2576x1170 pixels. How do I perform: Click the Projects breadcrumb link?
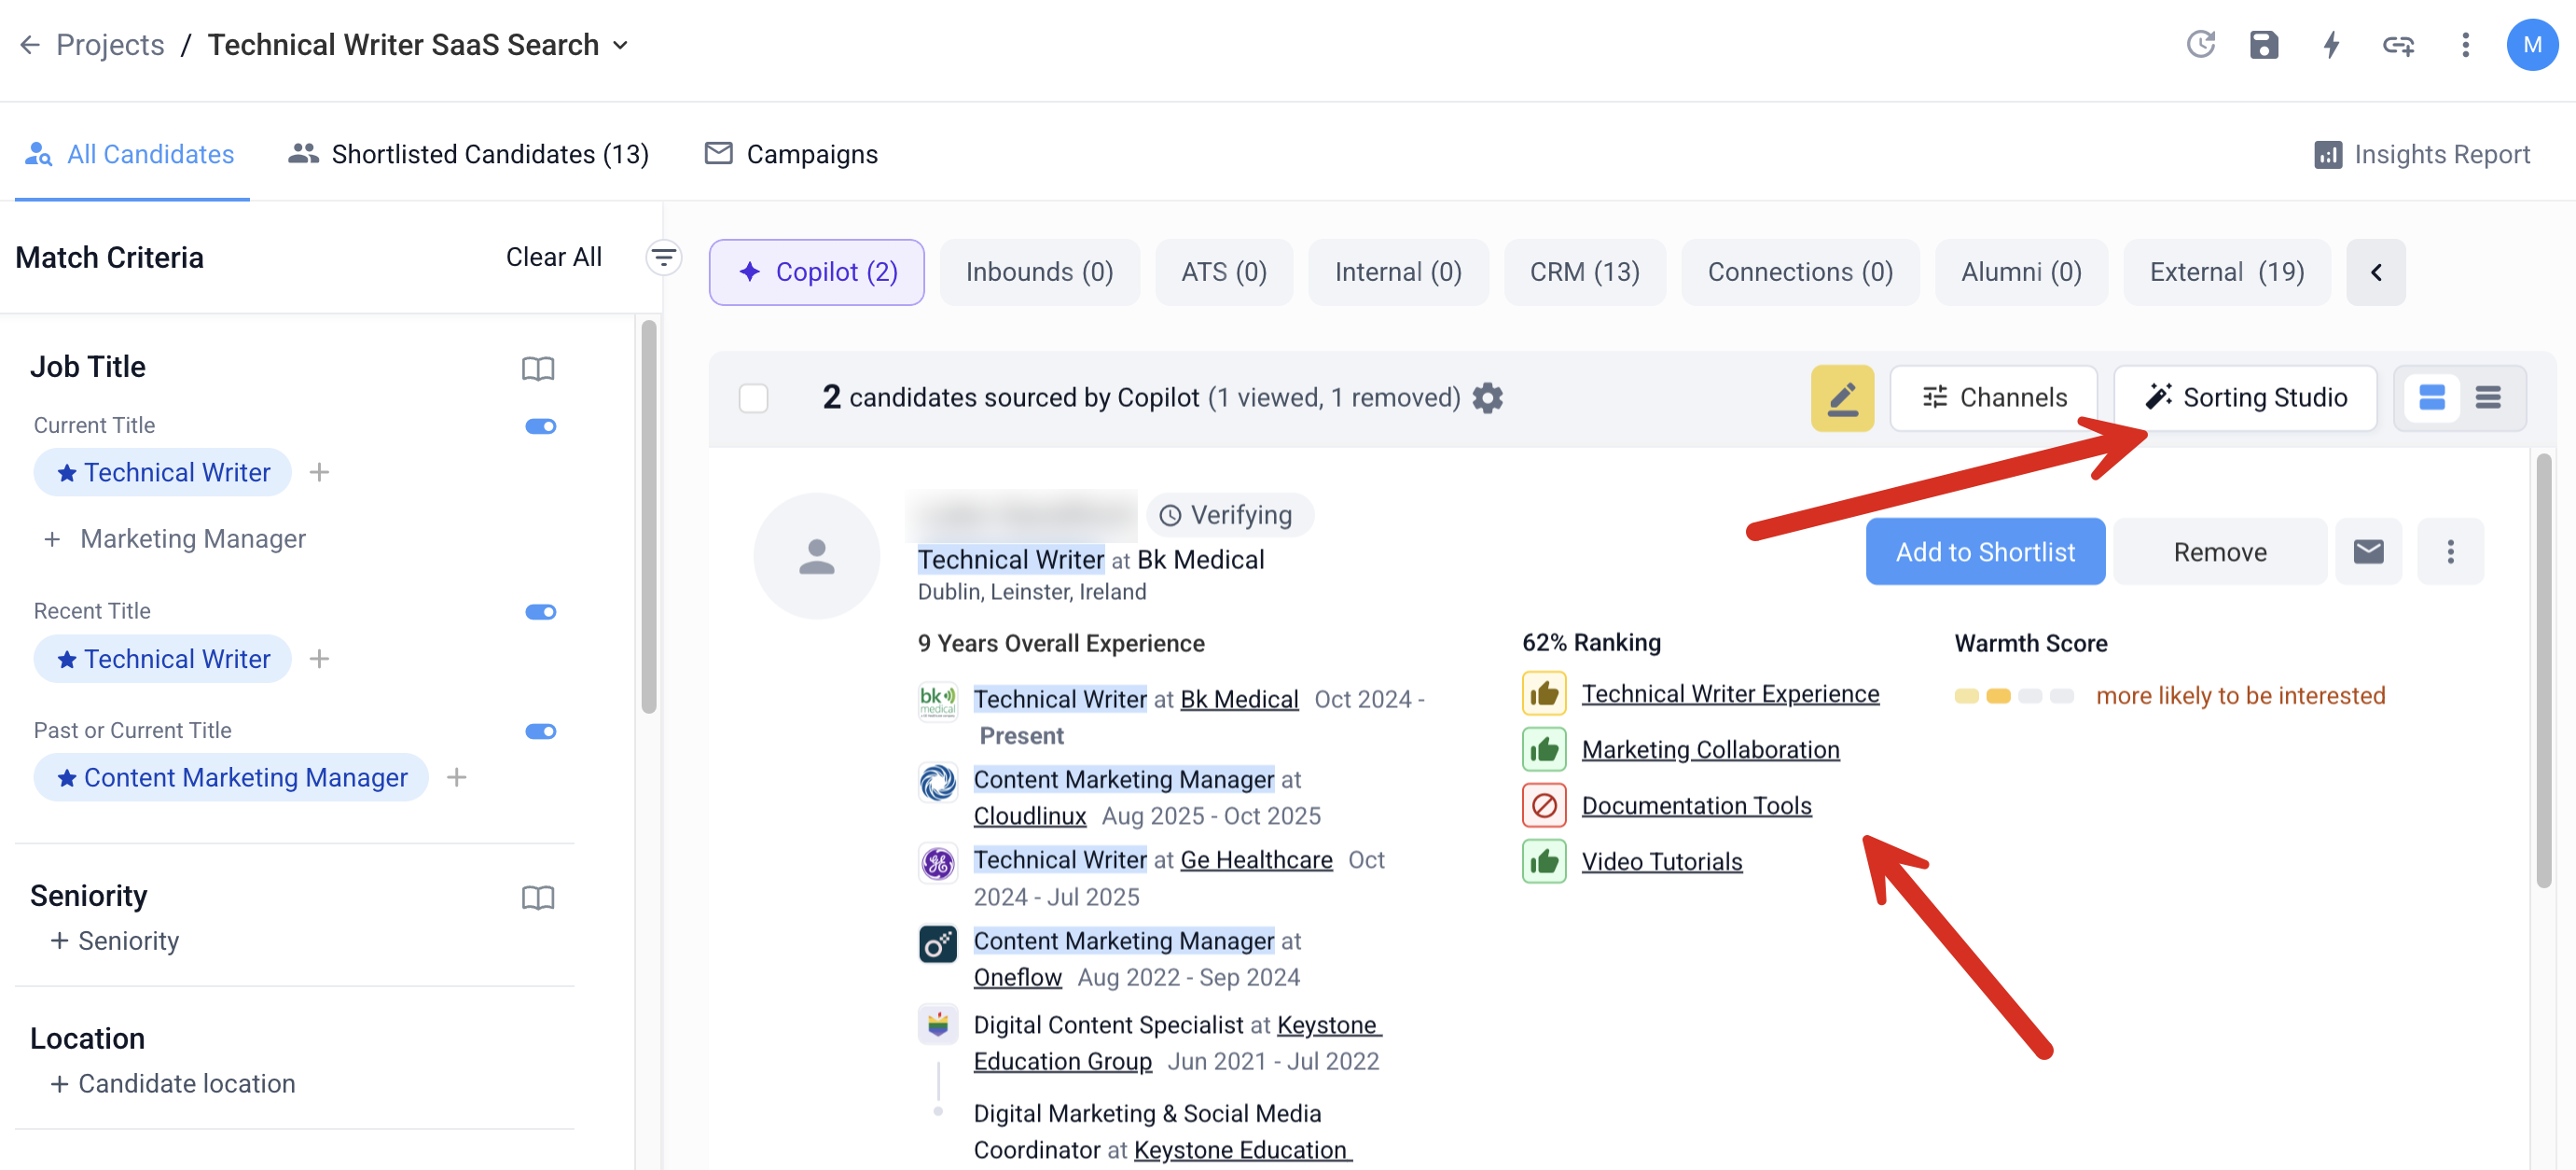point(110,45)
